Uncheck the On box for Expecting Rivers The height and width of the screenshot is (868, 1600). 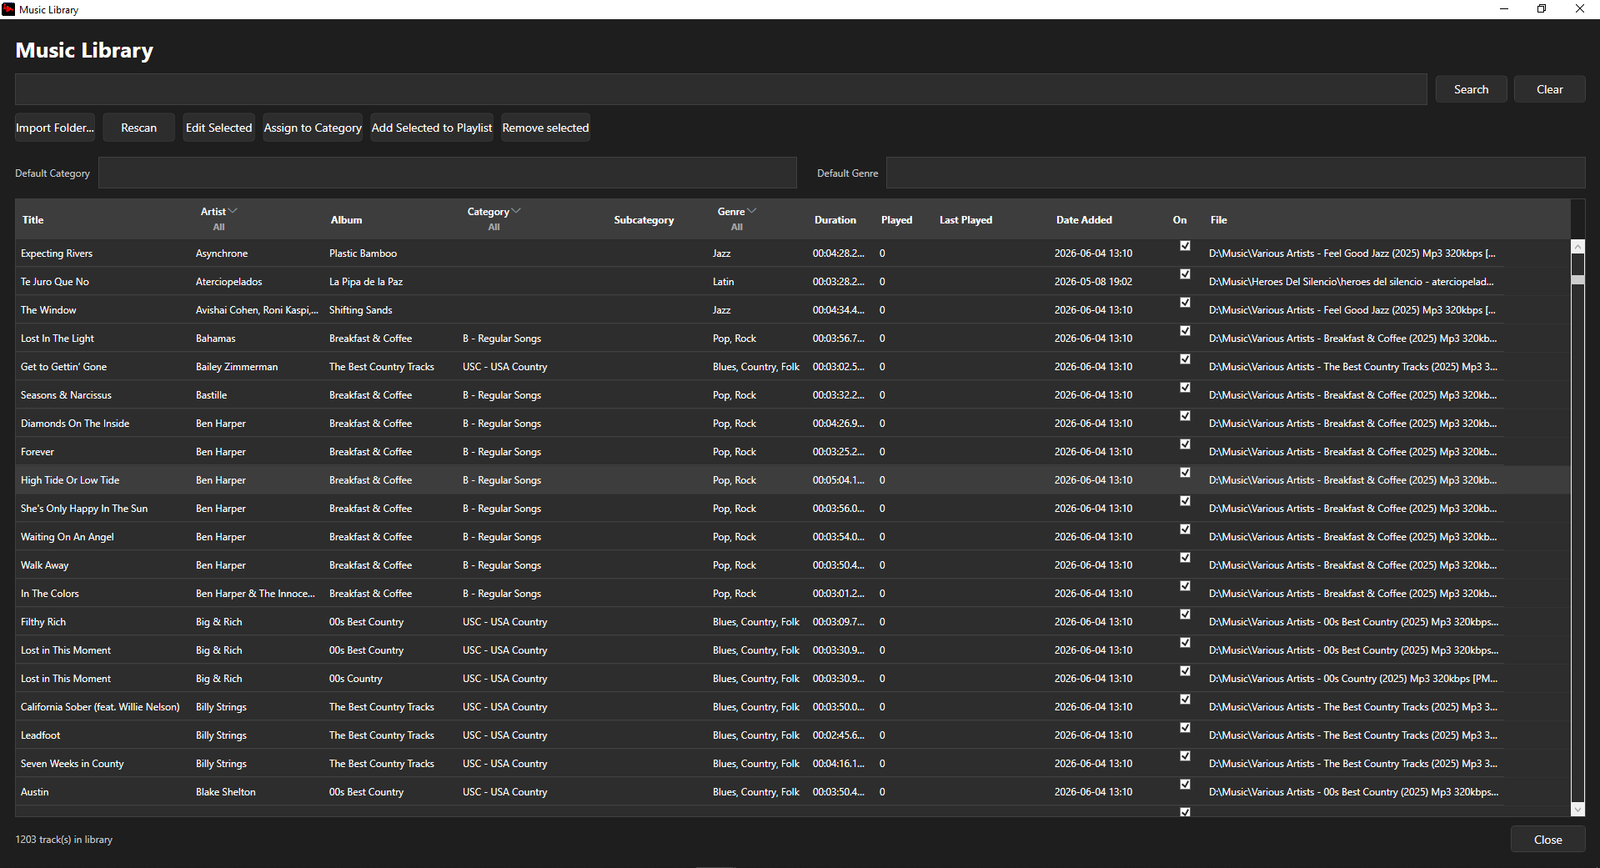(1185, 246)
